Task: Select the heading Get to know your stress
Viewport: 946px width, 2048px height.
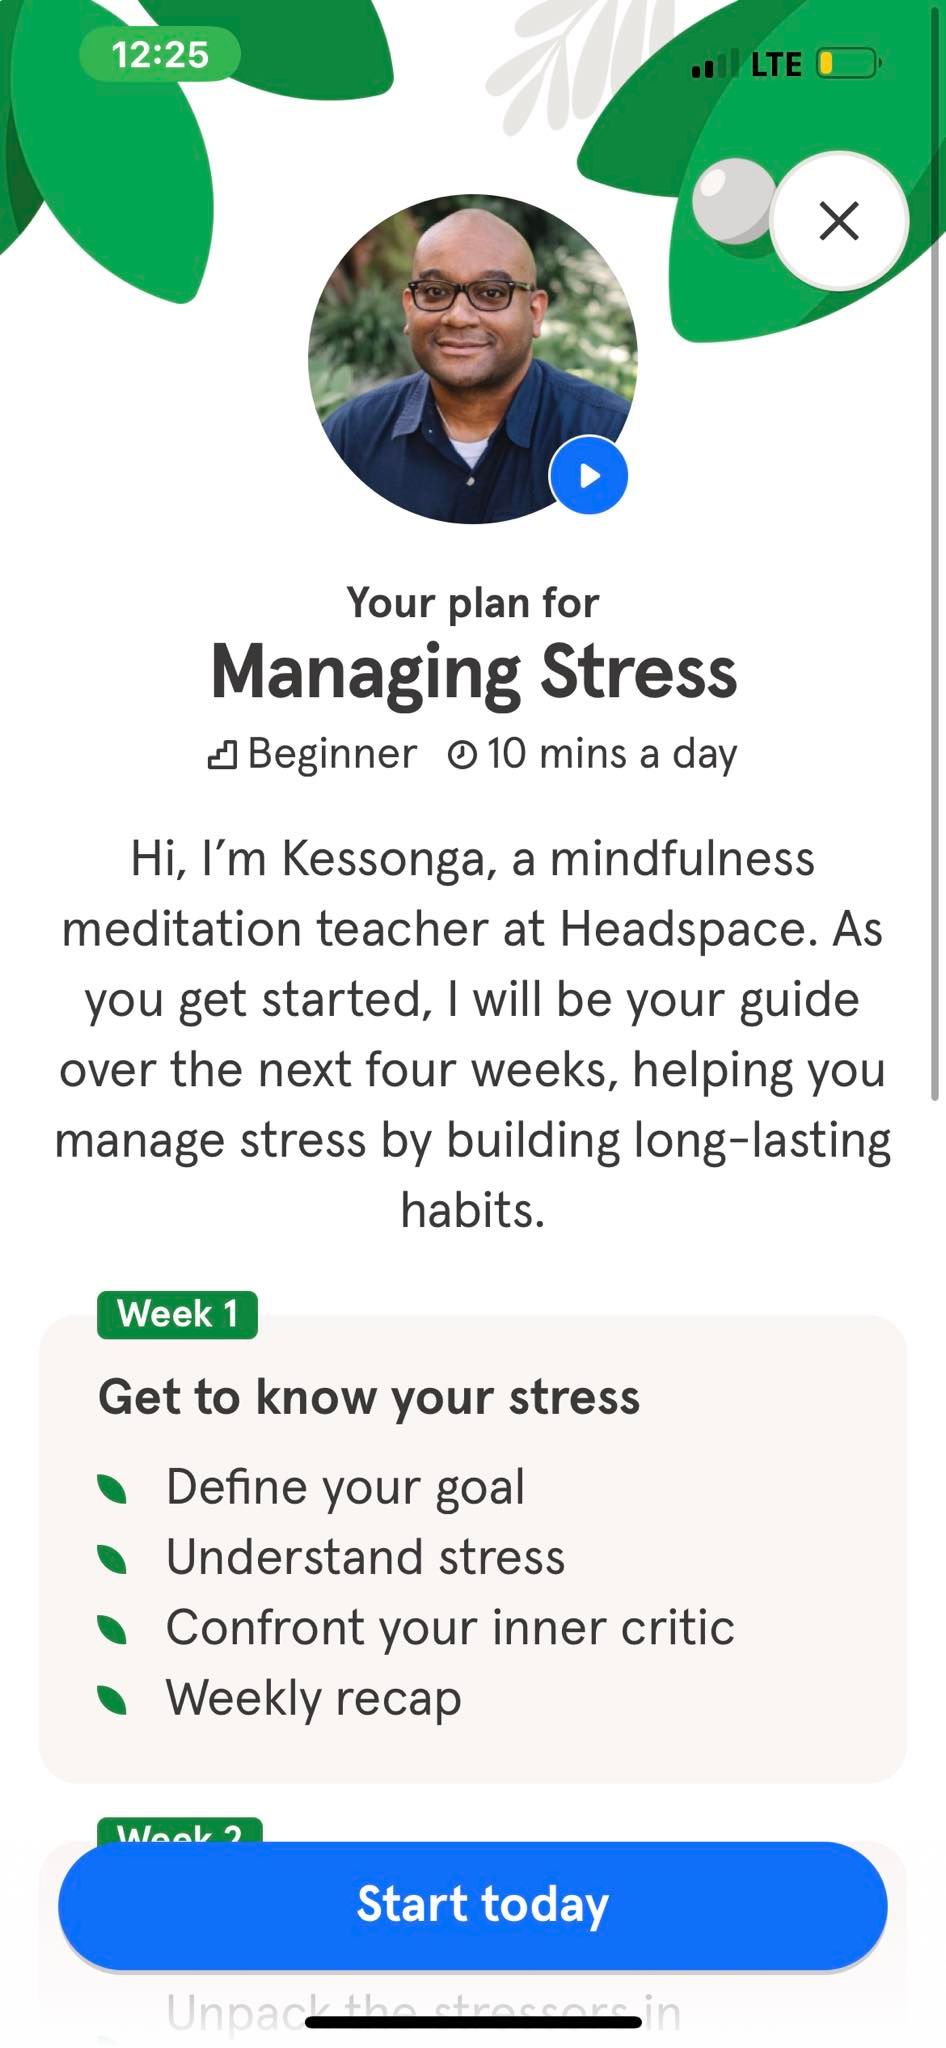Action: [370, 1397]
